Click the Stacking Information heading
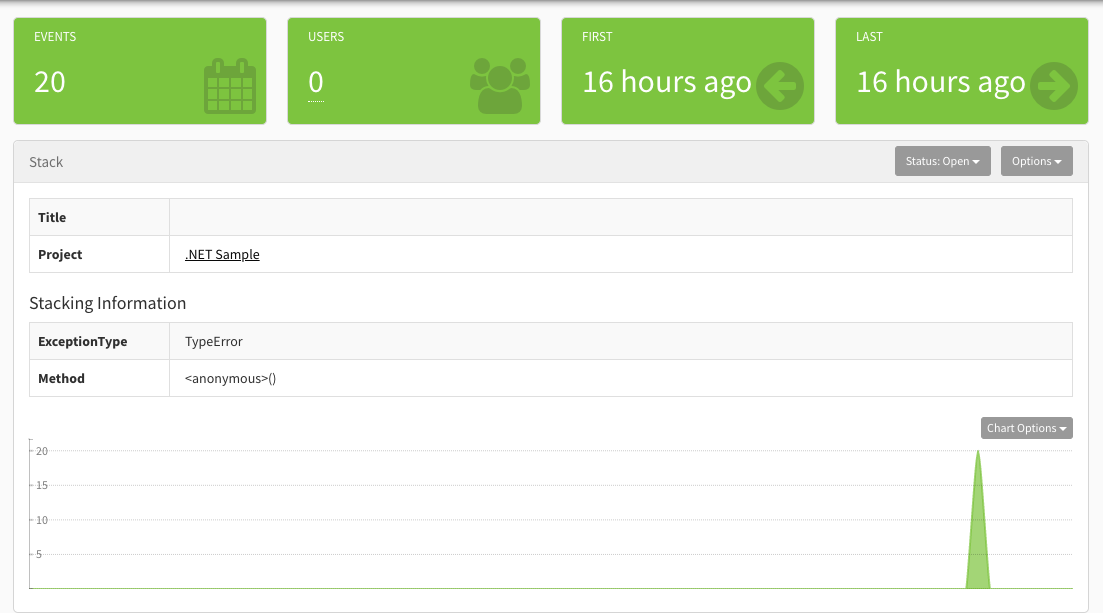The image size is (1103, 613). (107, 303)
